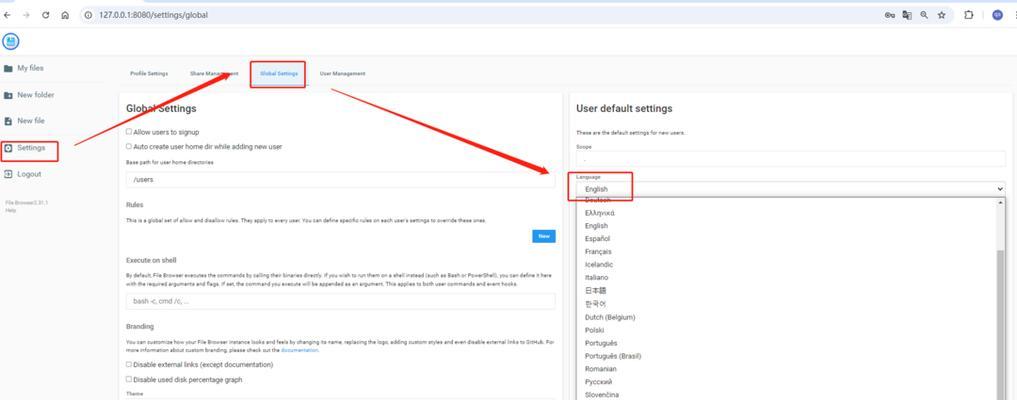The width and height of the screenshot is (1017, 400).
Task: Switch to Share Management tab
Action: click(x=214, y=74)
